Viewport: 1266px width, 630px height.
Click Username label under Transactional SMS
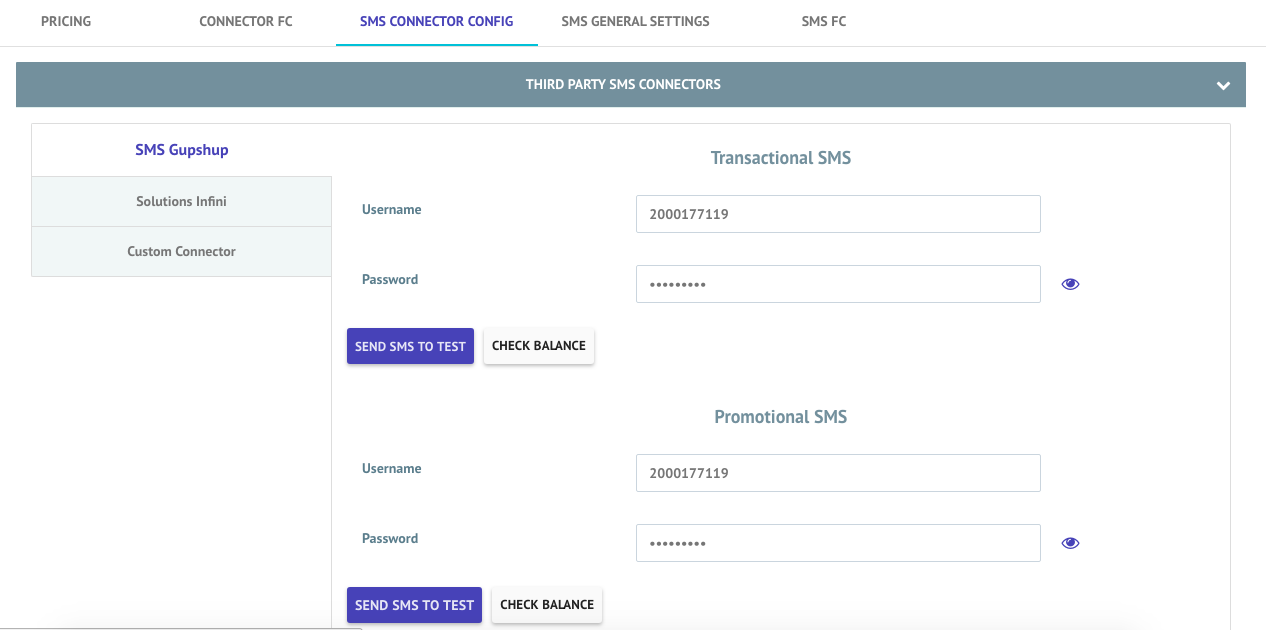(391, 210)
